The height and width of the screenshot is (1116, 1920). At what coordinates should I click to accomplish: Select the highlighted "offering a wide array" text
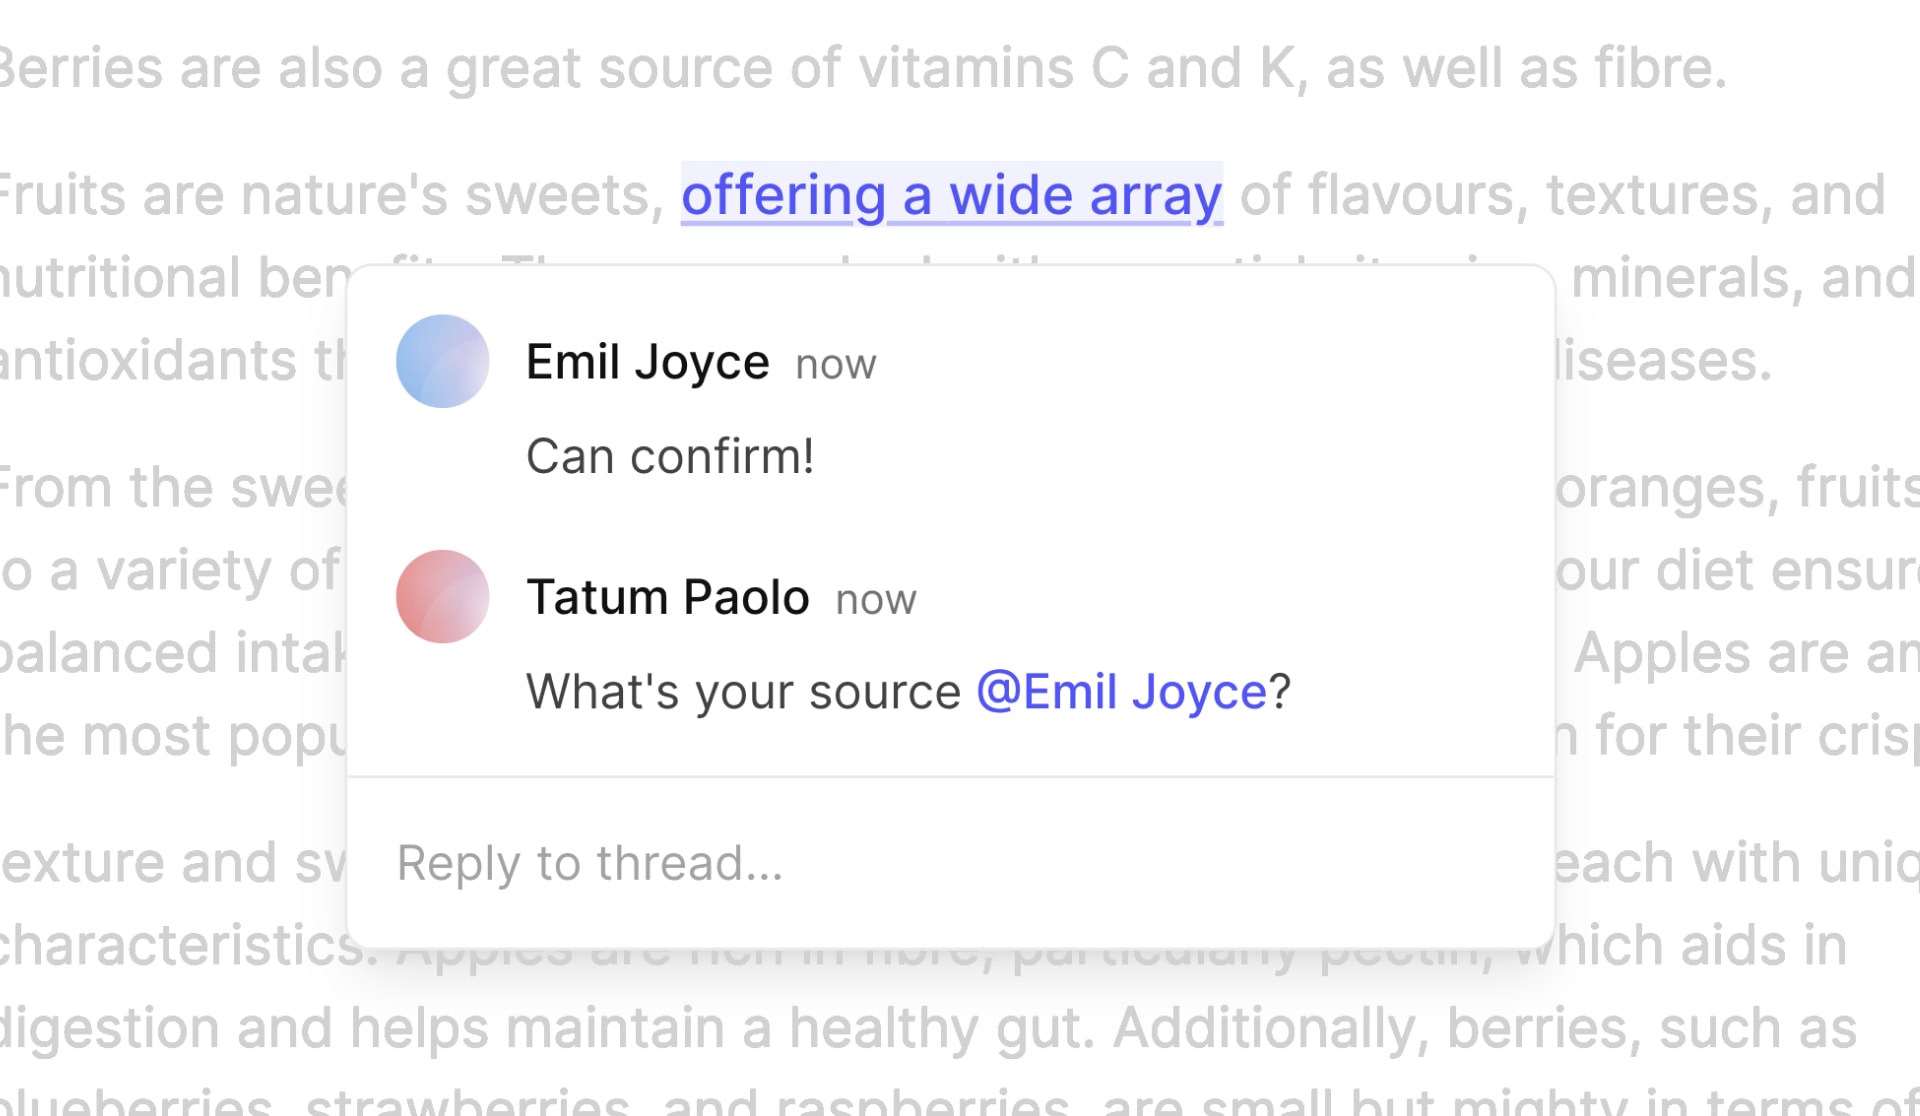point(951,194)
